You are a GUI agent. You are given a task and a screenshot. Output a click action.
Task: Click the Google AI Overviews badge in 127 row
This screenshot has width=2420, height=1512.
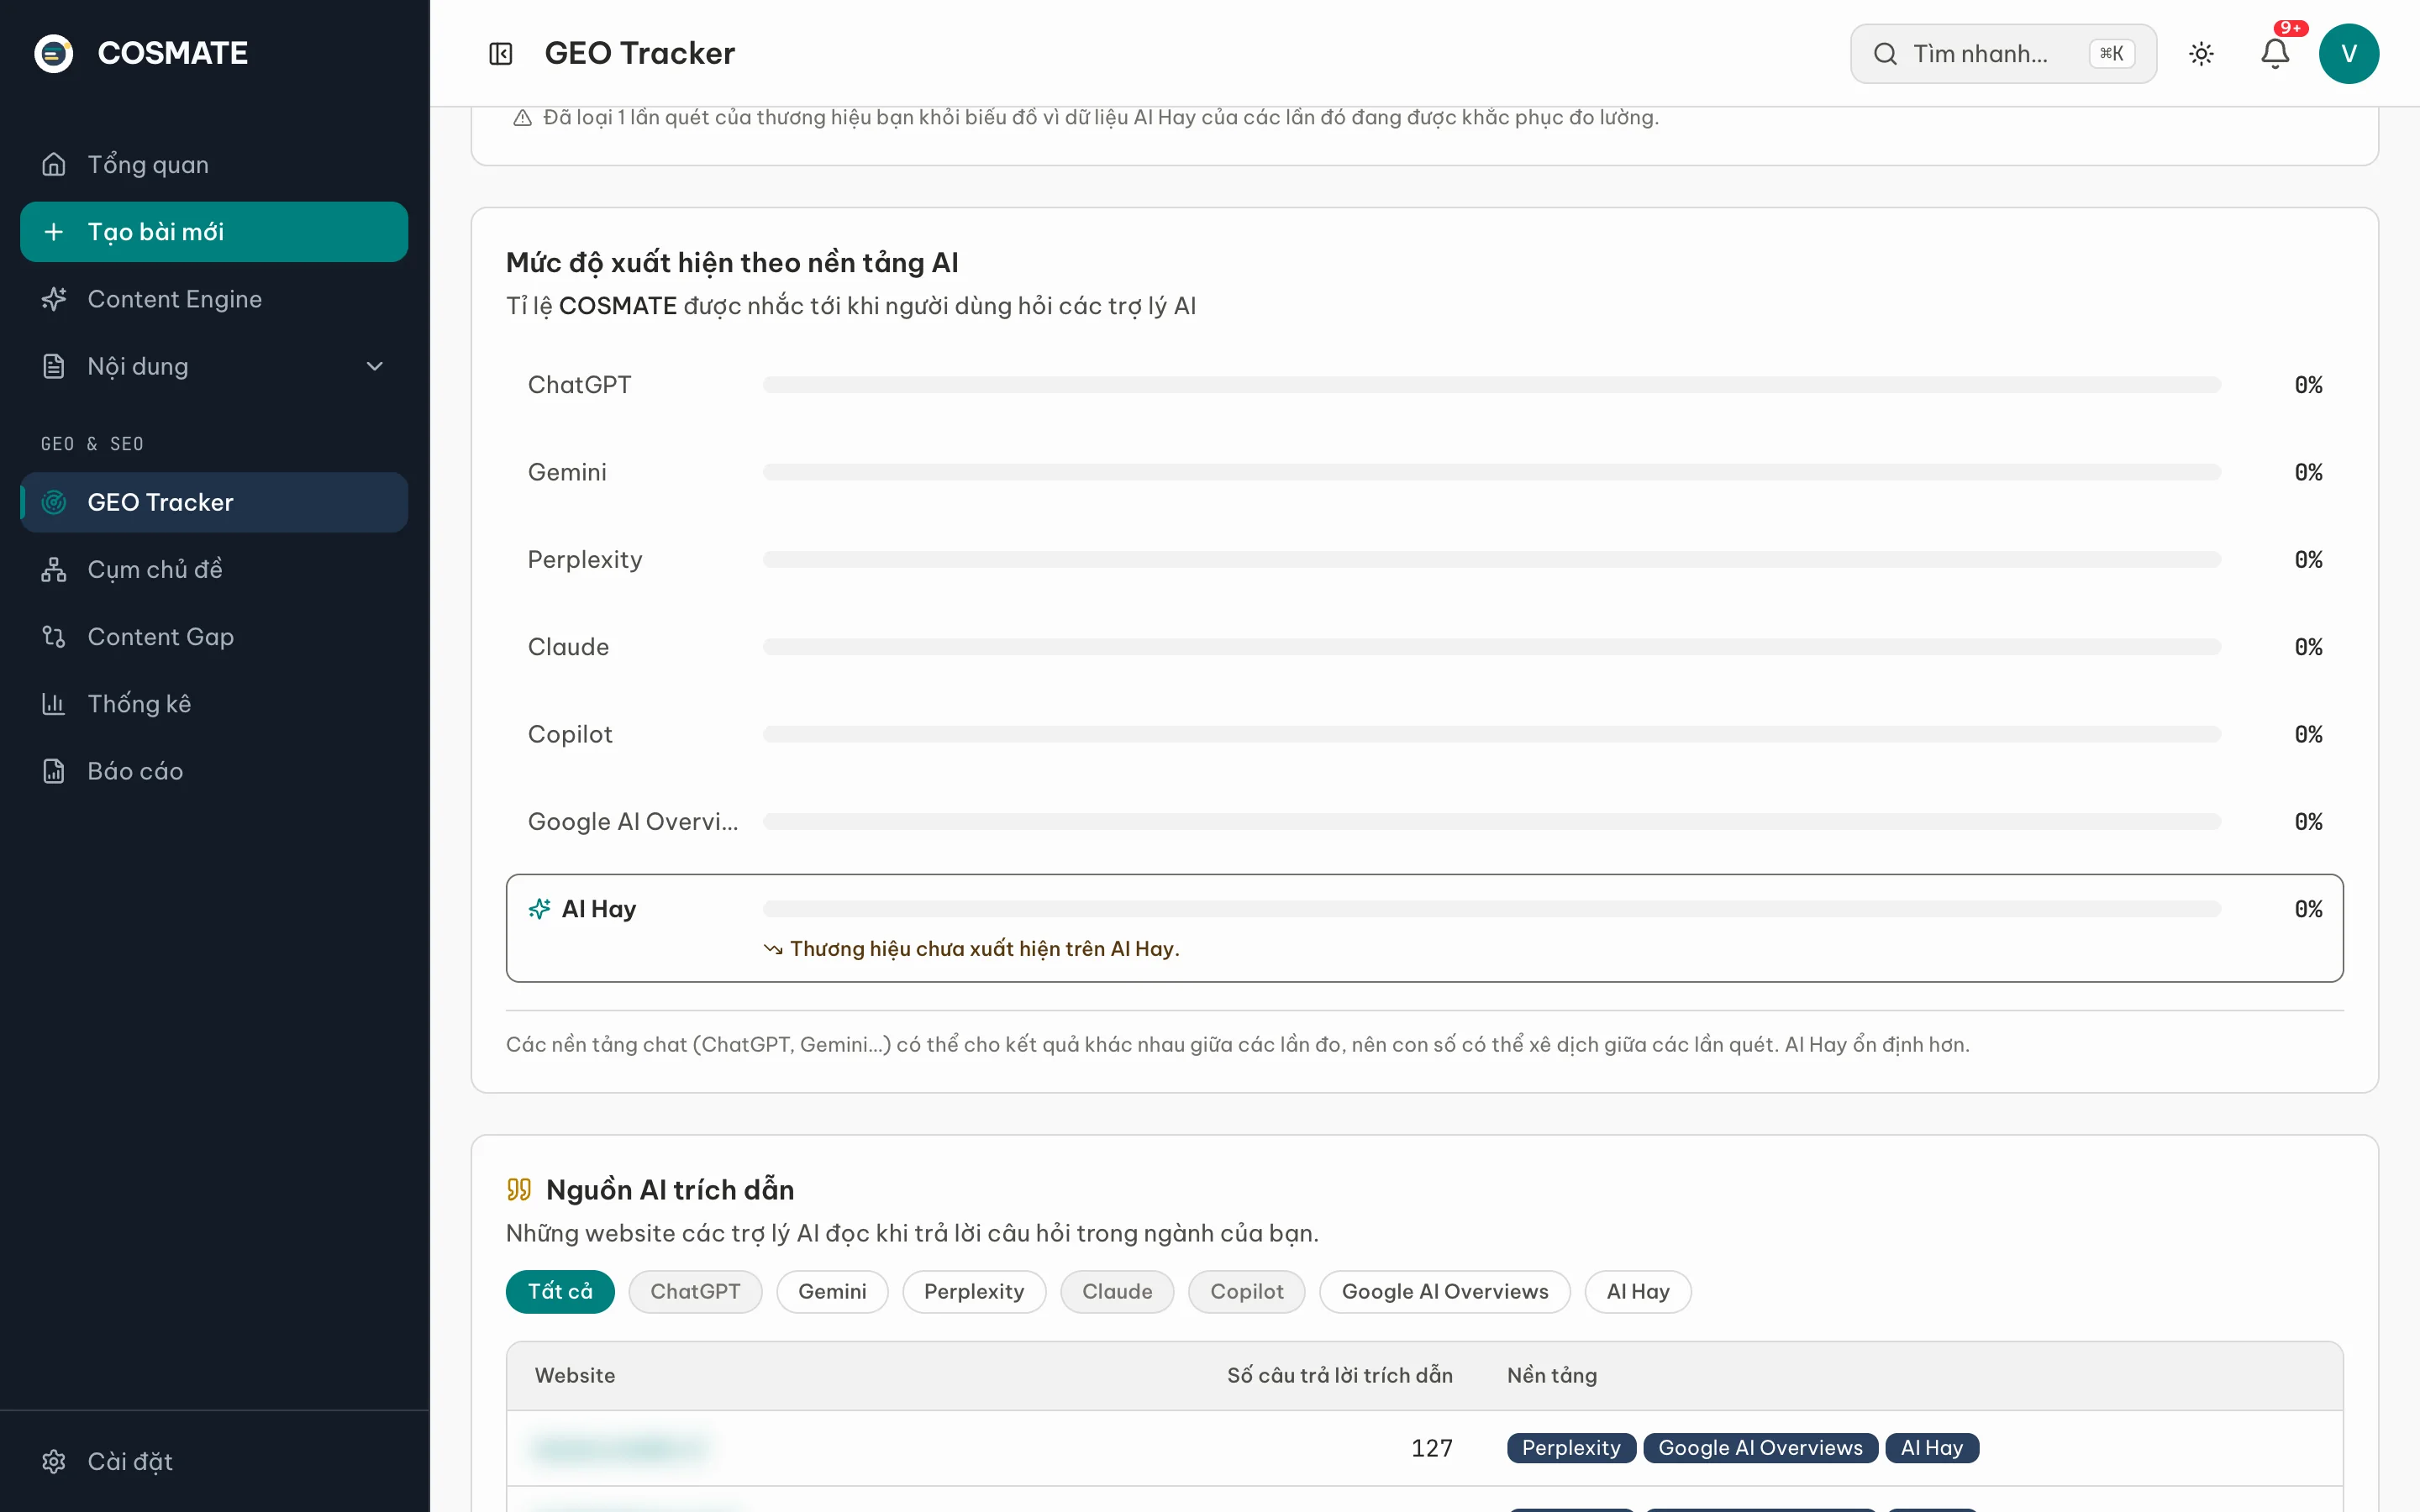(1760, 1448)
